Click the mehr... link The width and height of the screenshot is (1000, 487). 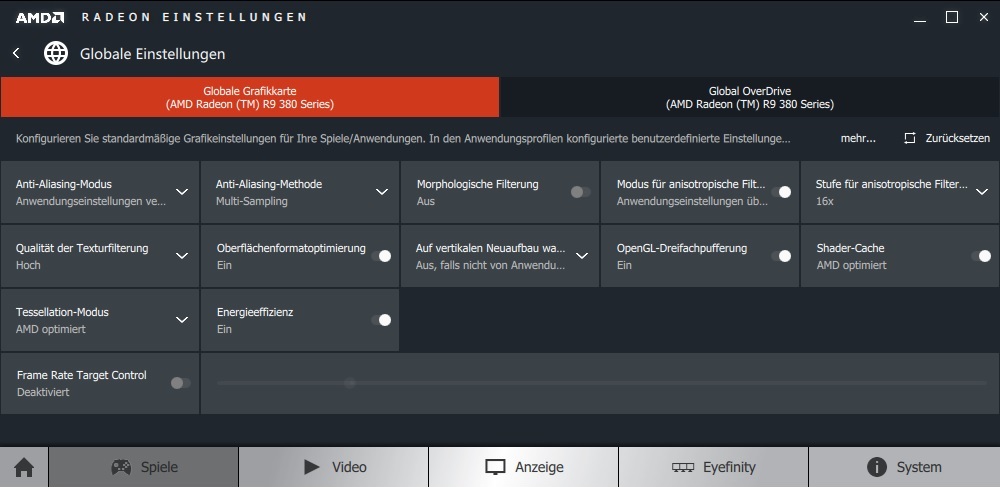pyautogui.click(x=858, y=138)
